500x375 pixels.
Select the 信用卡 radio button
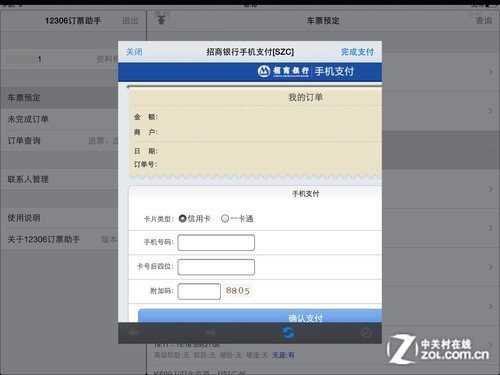point(182,219)
